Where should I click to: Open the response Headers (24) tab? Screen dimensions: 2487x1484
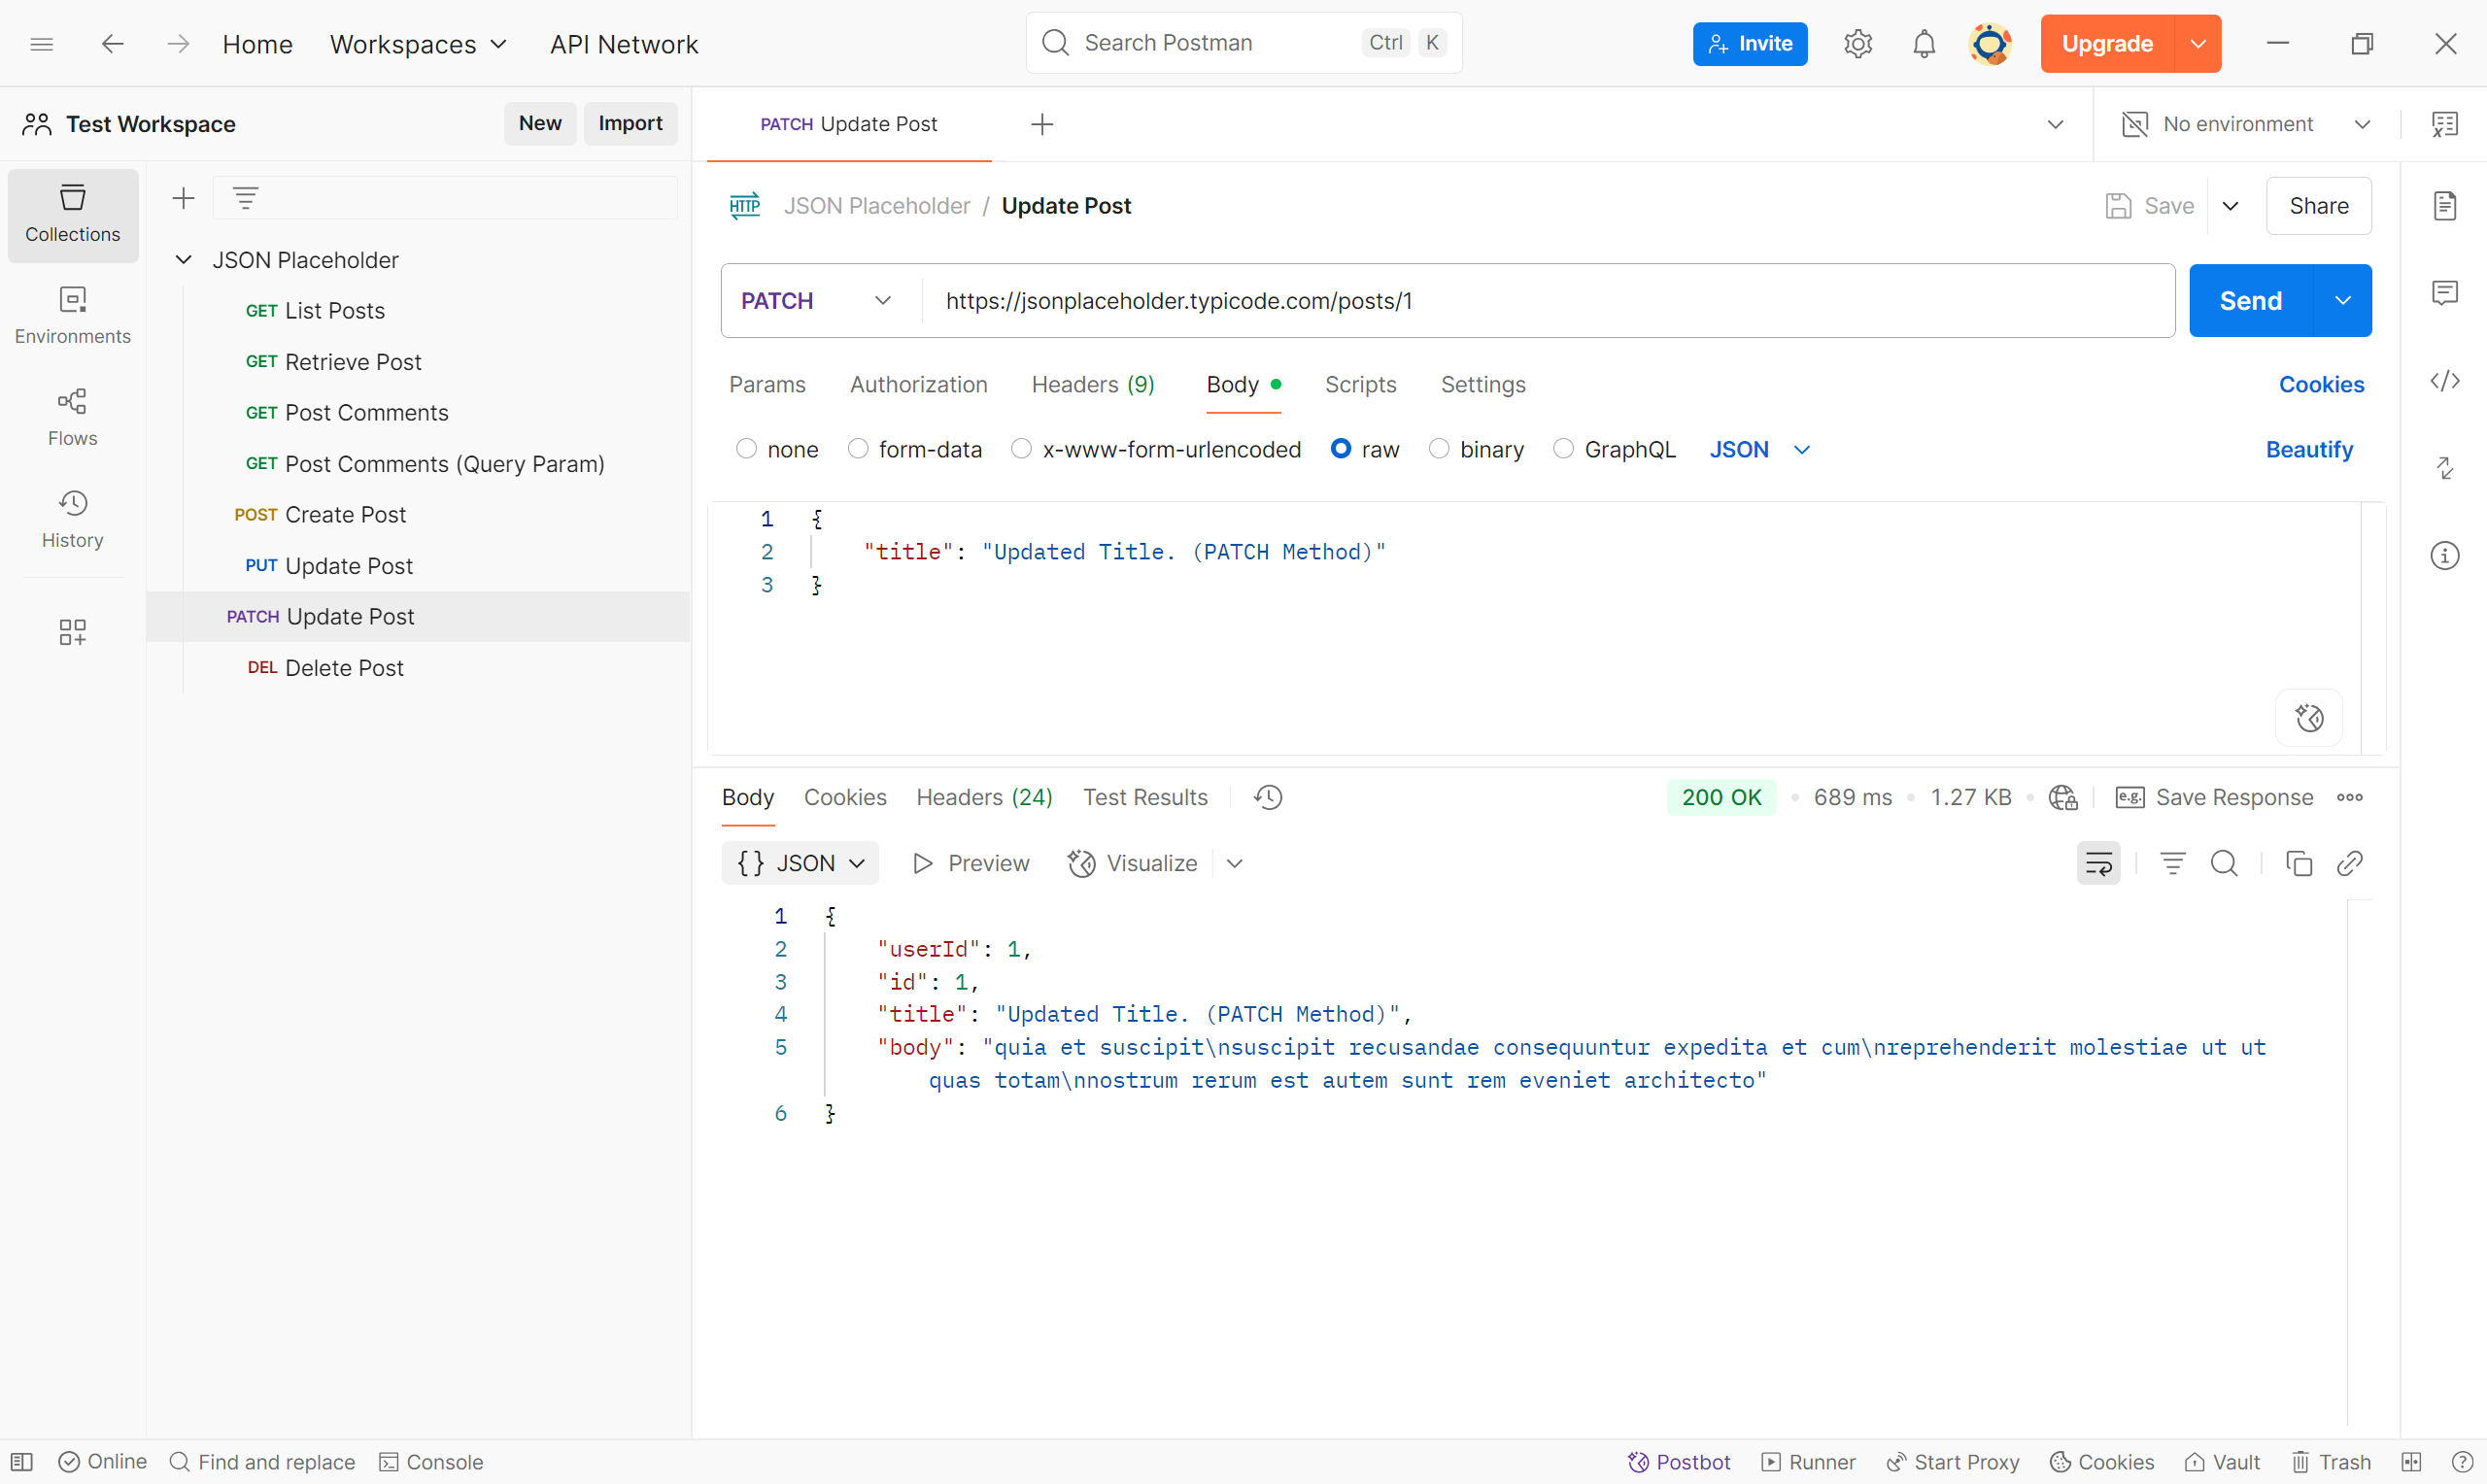[x=984, y=797]
